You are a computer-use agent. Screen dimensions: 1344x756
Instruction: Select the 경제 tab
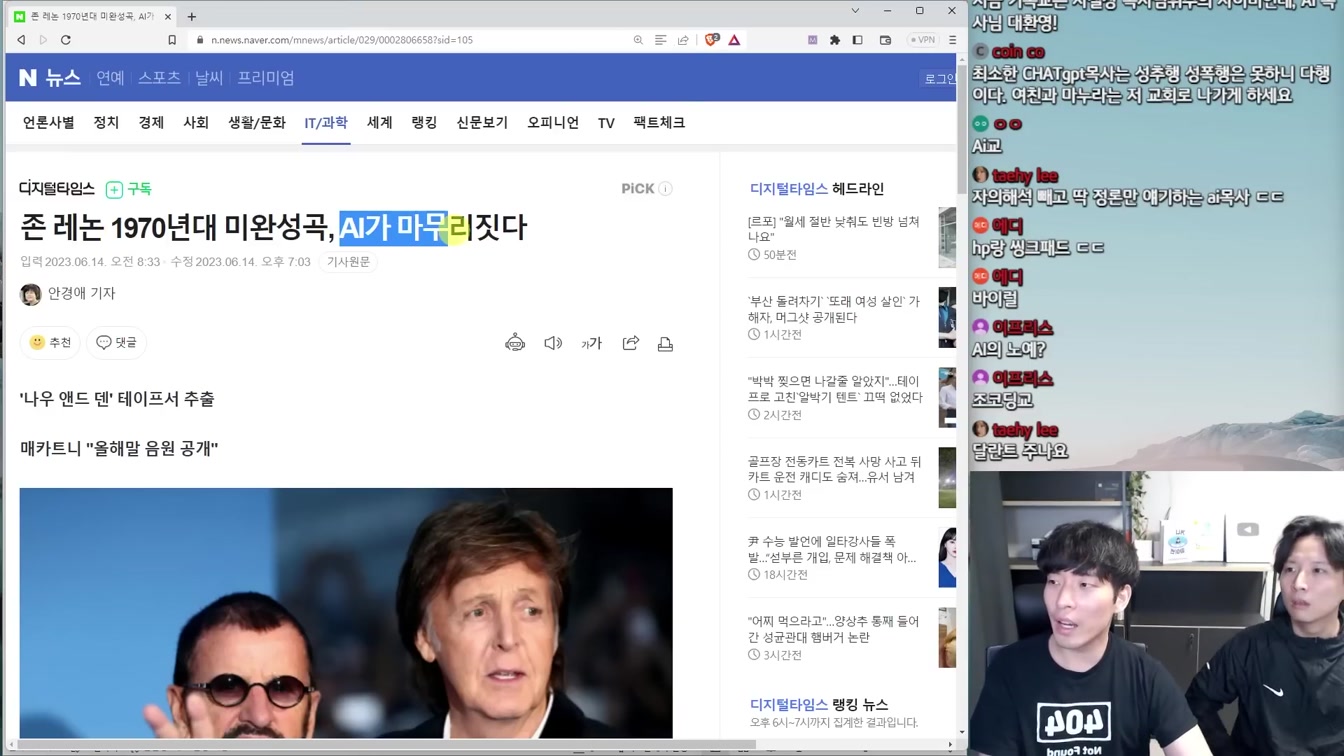[x=151, y=122]
